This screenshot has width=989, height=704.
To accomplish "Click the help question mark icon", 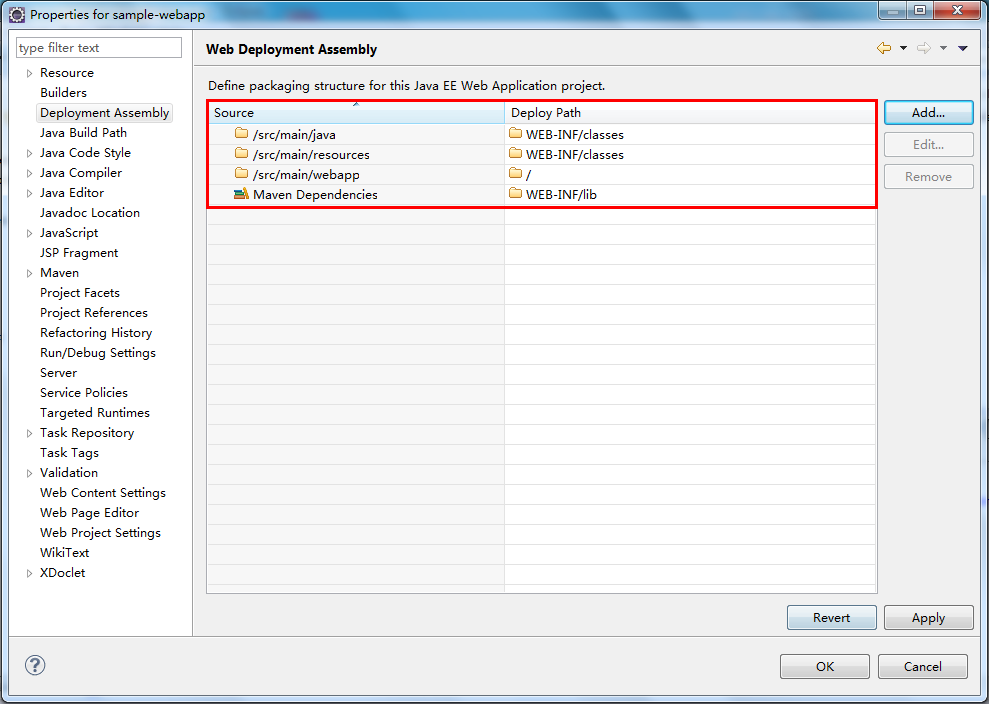I will [x=35, y=665].
